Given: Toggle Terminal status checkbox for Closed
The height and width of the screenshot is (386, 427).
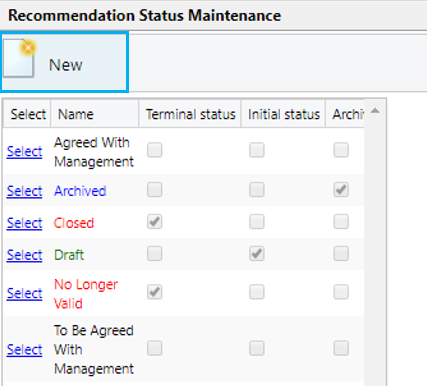Looking at the screenshot, I should click(x=155, y=222).
